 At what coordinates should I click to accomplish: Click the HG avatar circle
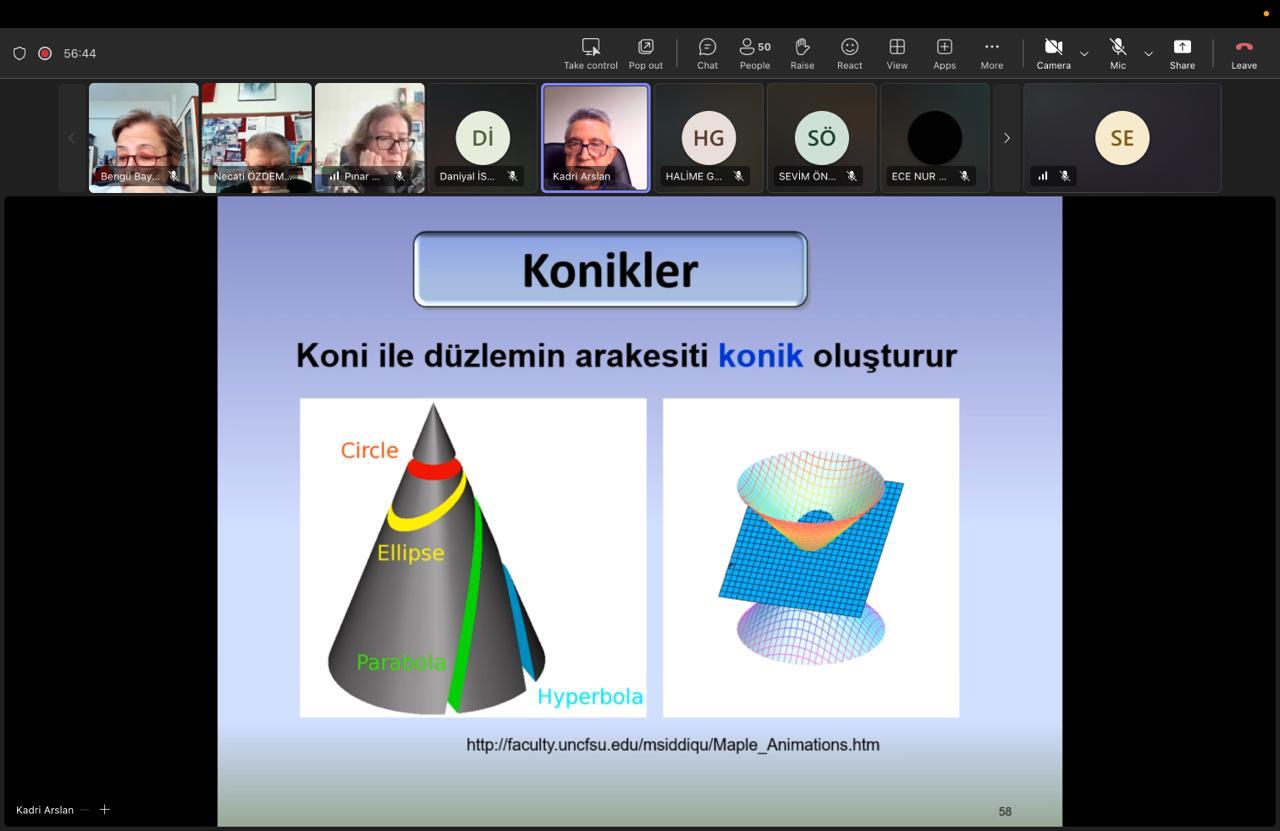[x=709, y=137]
